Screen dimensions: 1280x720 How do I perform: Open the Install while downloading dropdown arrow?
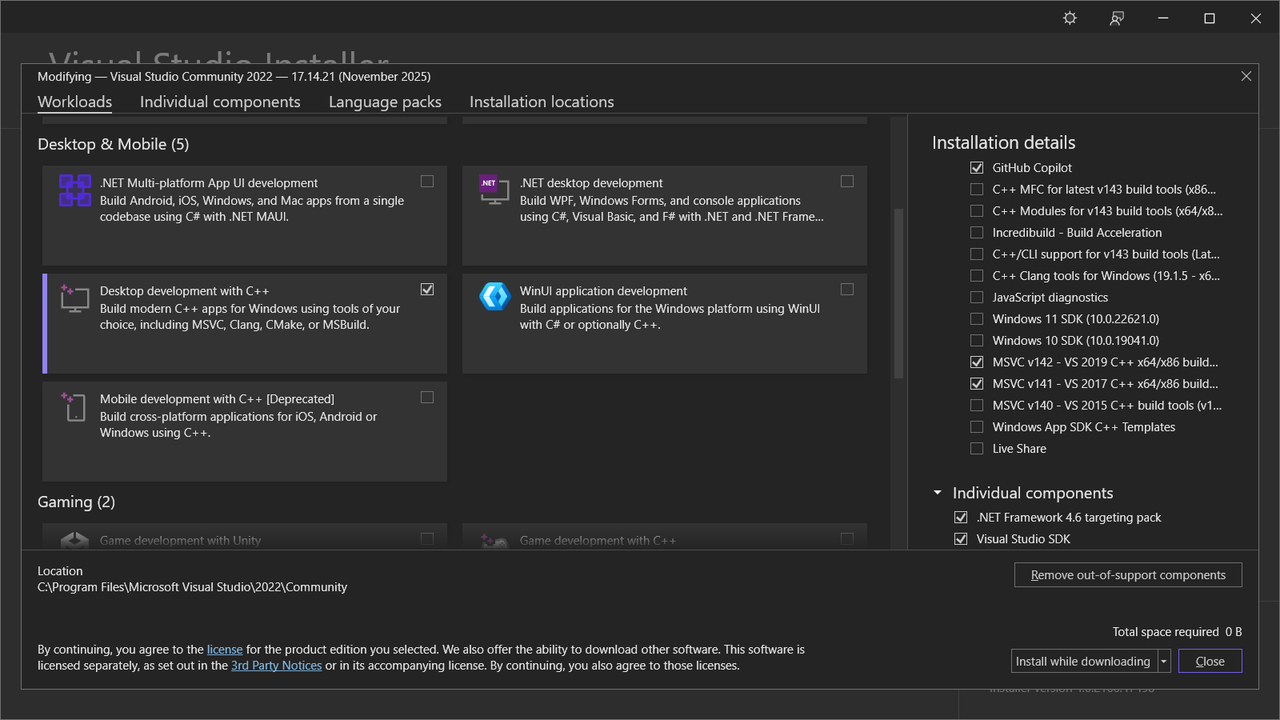pyautogui.click(x=1164, y=661)
